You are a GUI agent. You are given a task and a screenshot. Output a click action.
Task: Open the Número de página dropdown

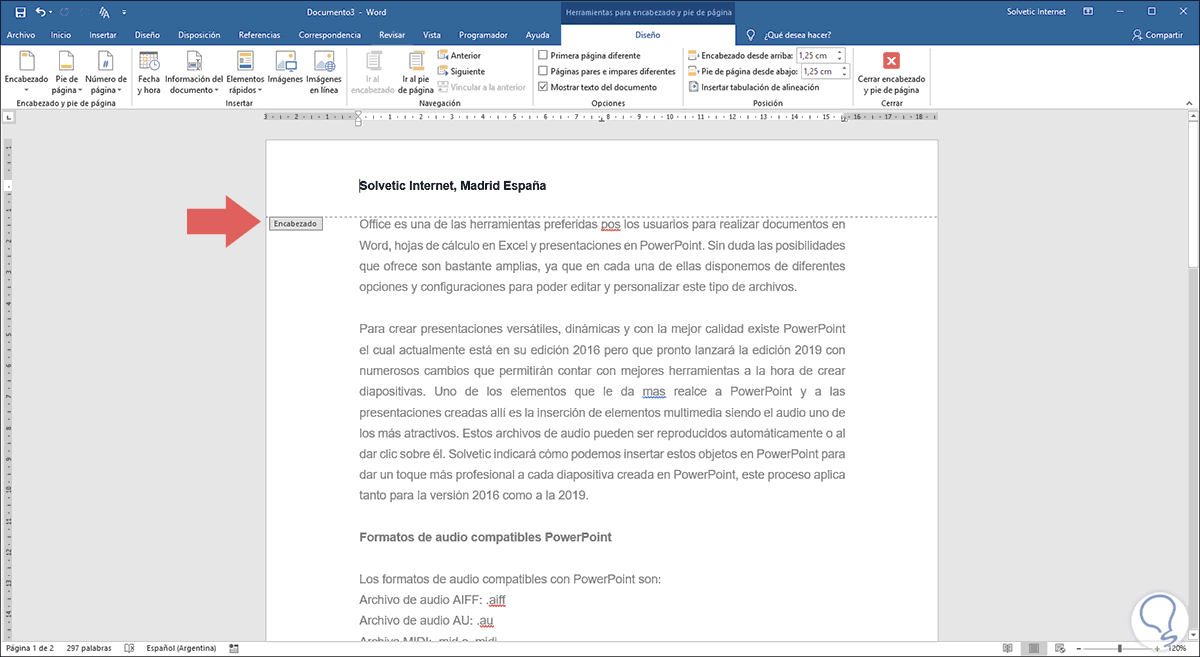106,72
